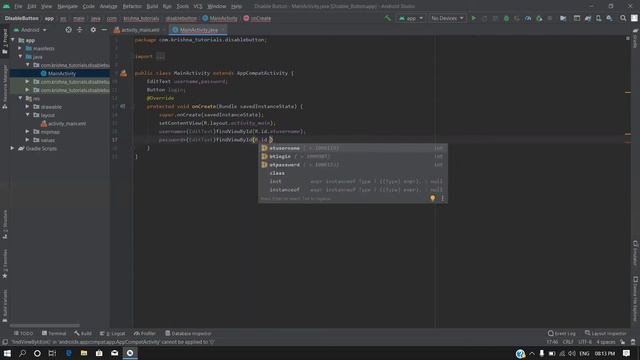Click the yellow lightbulb in completion popup
This screenshot has height=360, width=640.
tap(433, 198)
